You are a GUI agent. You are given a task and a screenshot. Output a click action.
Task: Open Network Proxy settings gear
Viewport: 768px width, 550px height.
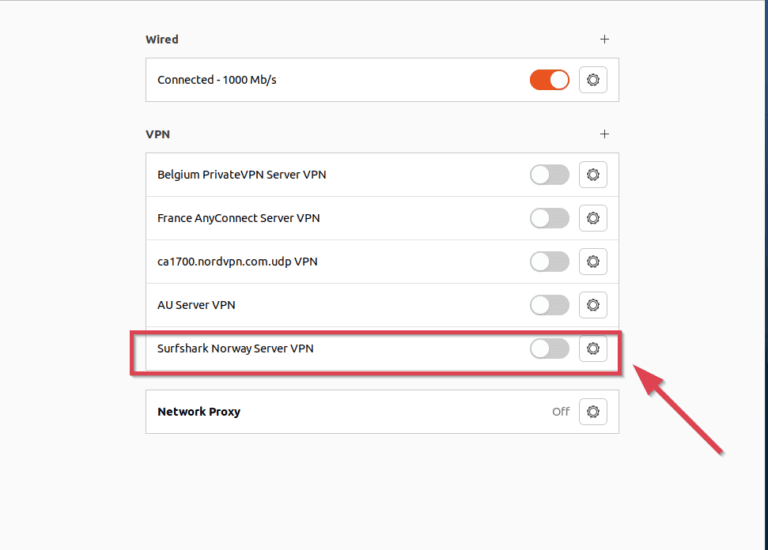pos(593,411)
